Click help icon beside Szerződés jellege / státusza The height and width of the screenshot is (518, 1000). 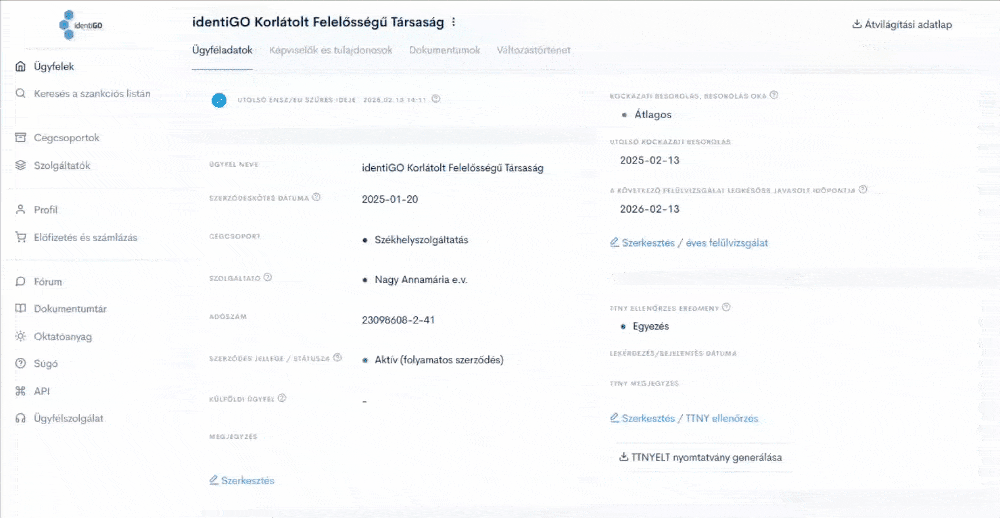338,358
